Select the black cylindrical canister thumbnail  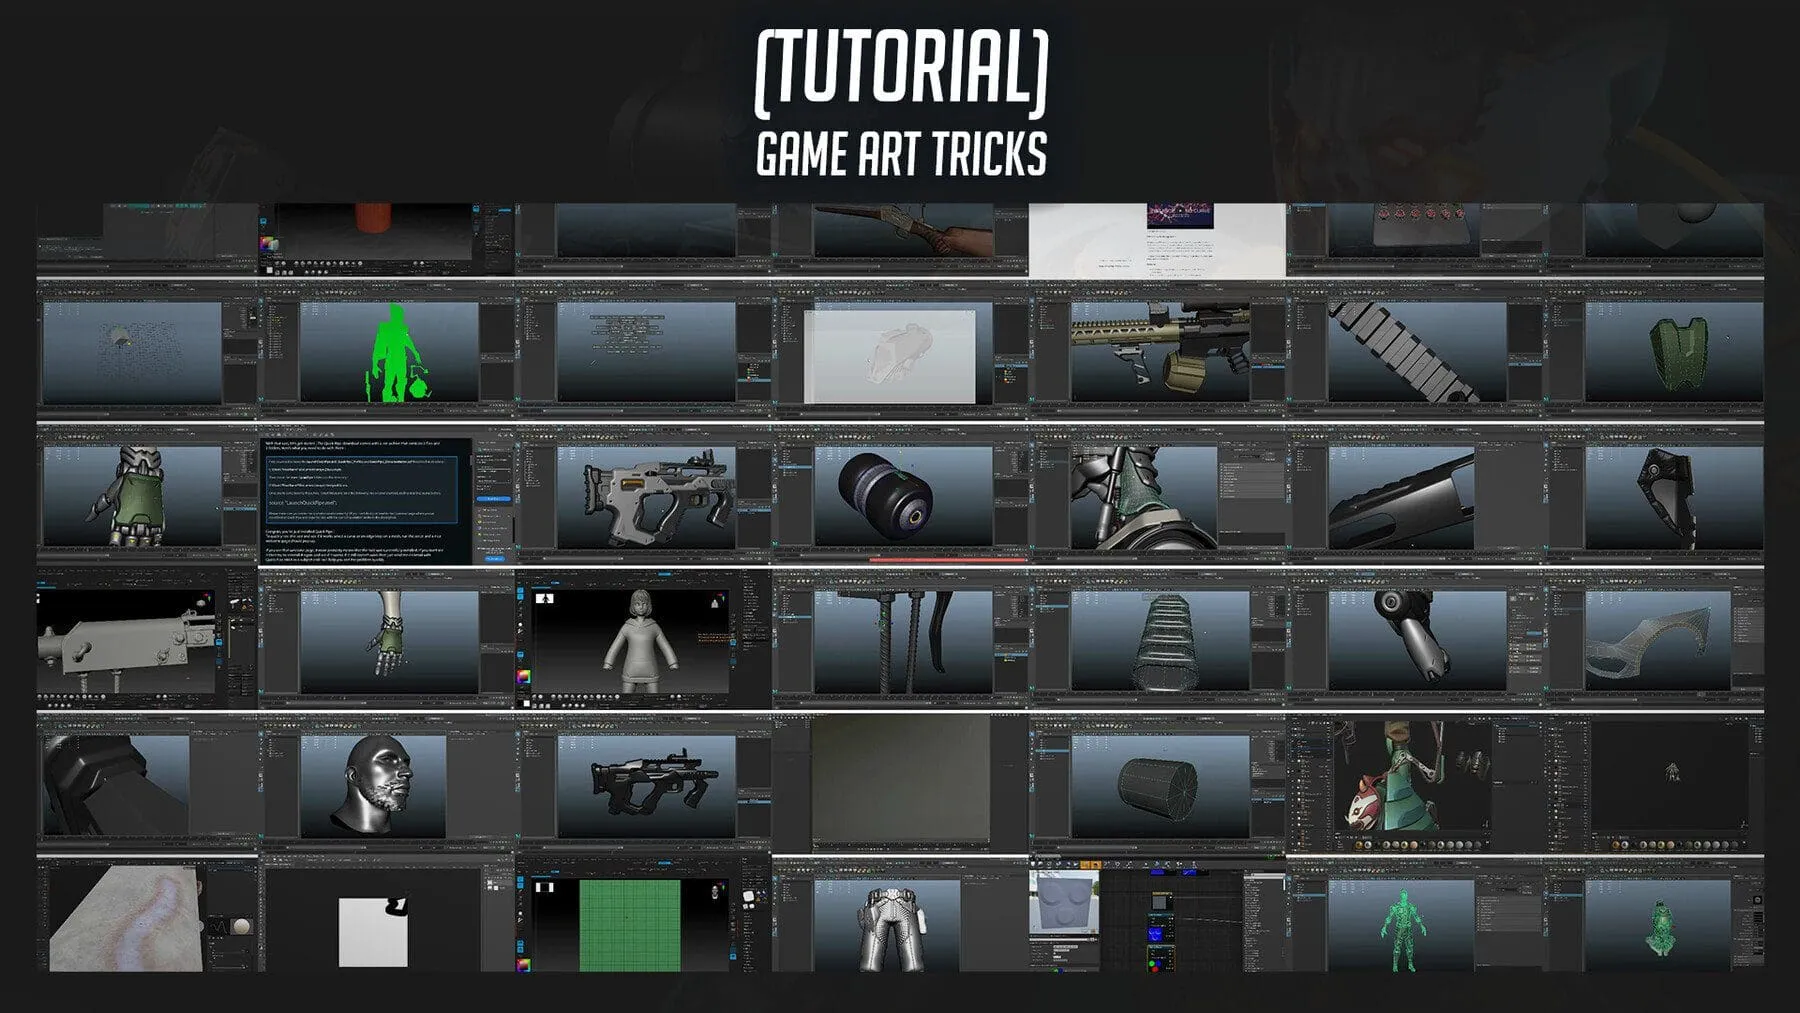[885, 496]
